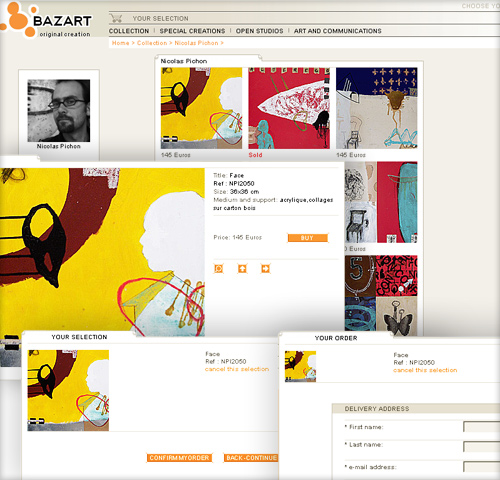Open the Special Creations menu
Screen dimensions: 500x480
click(x=192, y=31)
